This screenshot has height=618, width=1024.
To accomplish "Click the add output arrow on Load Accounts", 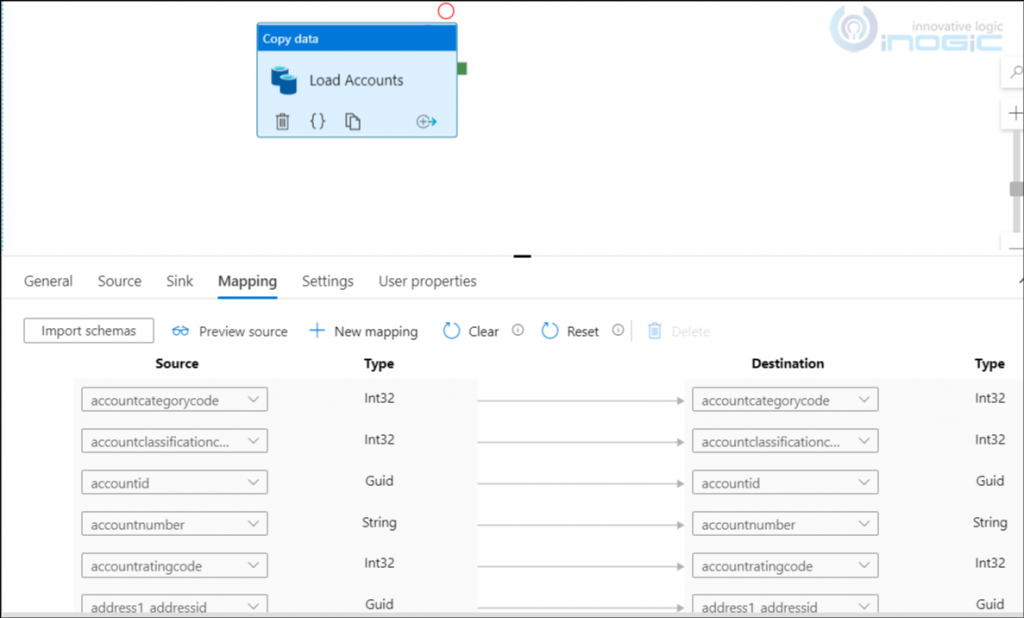I will (426, 121).
